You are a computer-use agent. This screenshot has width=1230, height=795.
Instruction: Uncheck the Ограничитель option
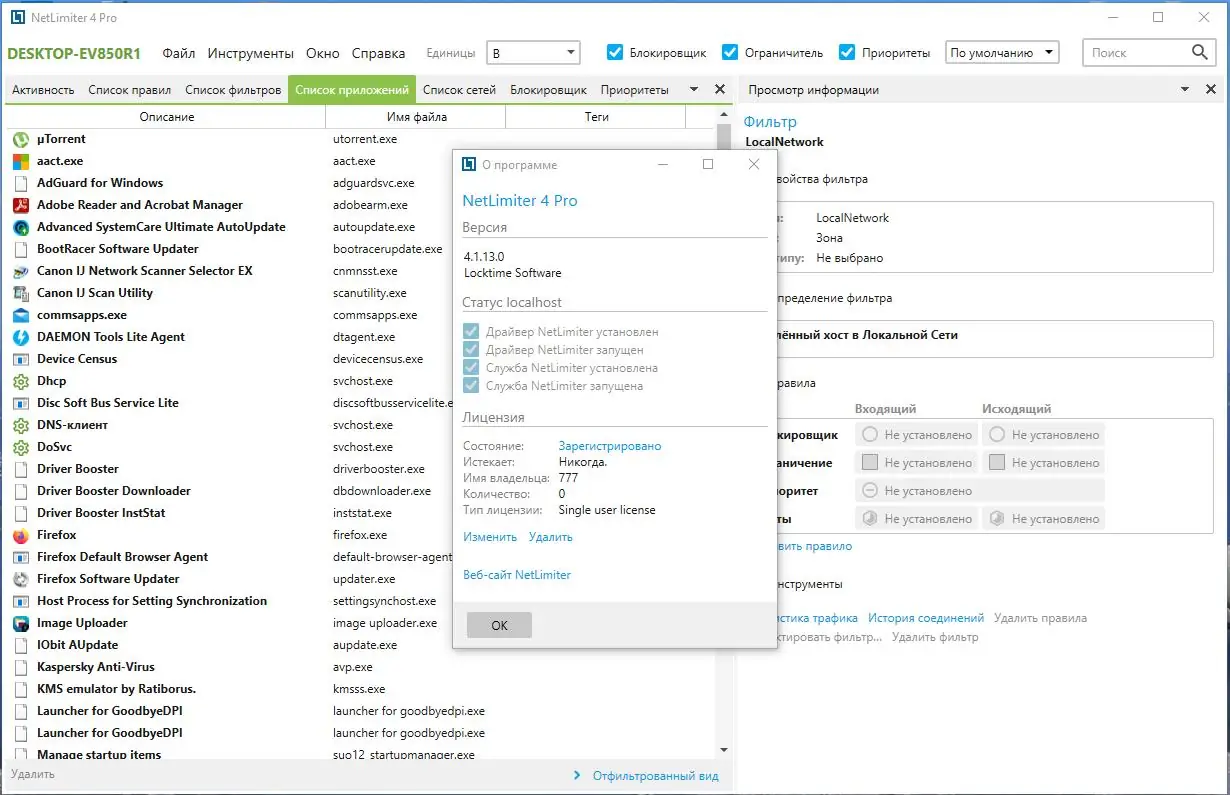[732, 52]
